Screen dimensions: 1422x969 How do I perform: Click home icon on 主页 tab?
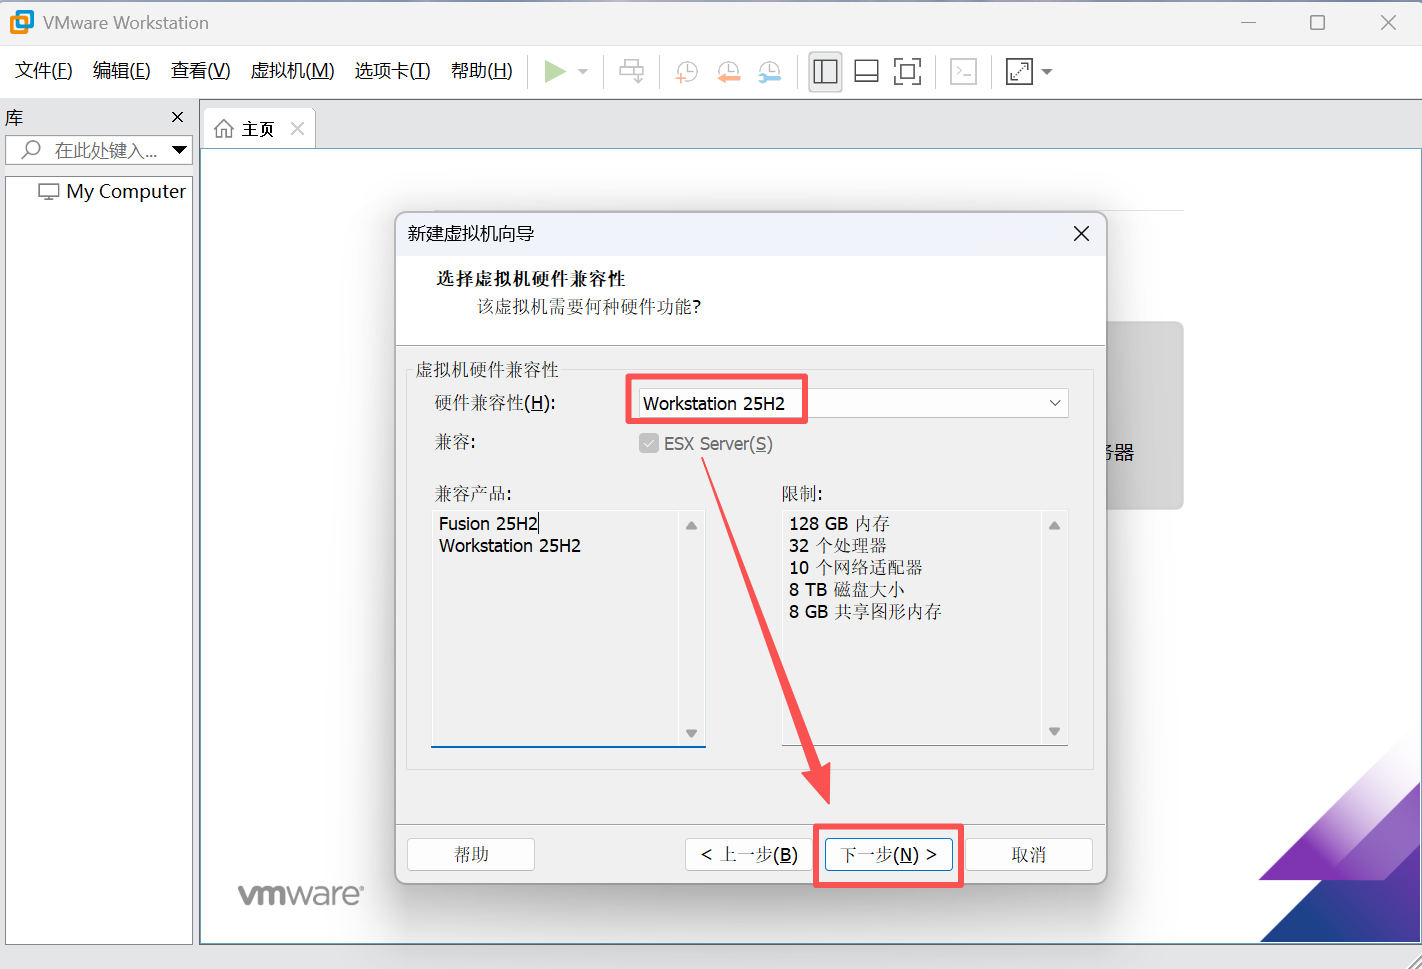click(x=224, y=128)
